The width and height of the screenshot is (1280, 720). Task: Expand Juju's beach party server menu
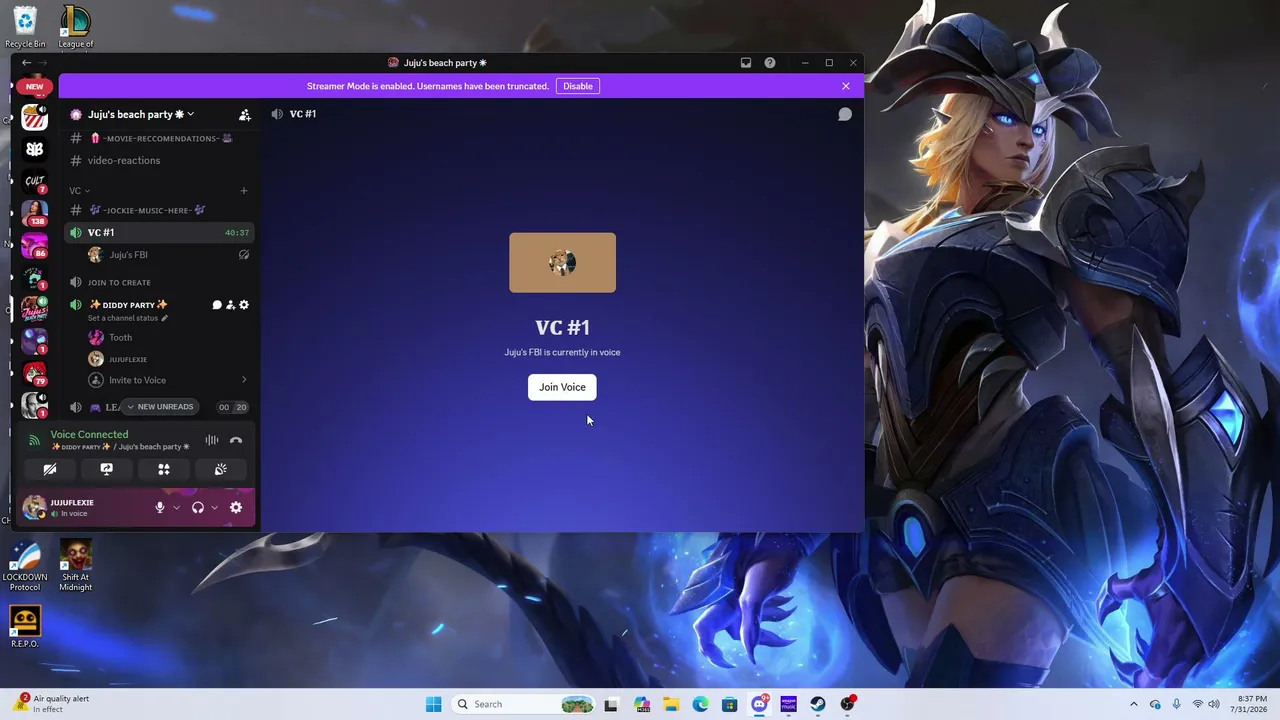pos(141,114)
